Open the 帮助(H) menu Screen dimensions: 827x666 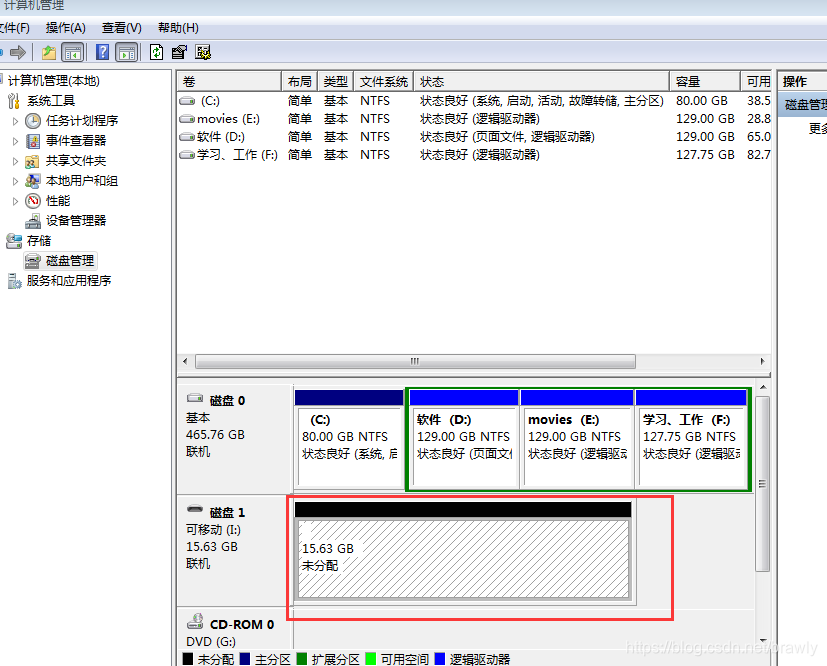point(178,28)
